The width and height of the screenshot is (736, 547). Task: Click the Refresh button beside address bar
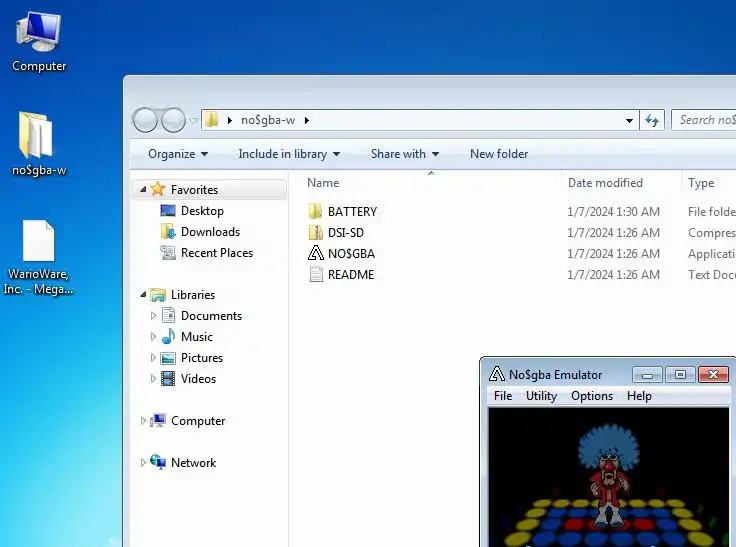(x=652, y=120)
